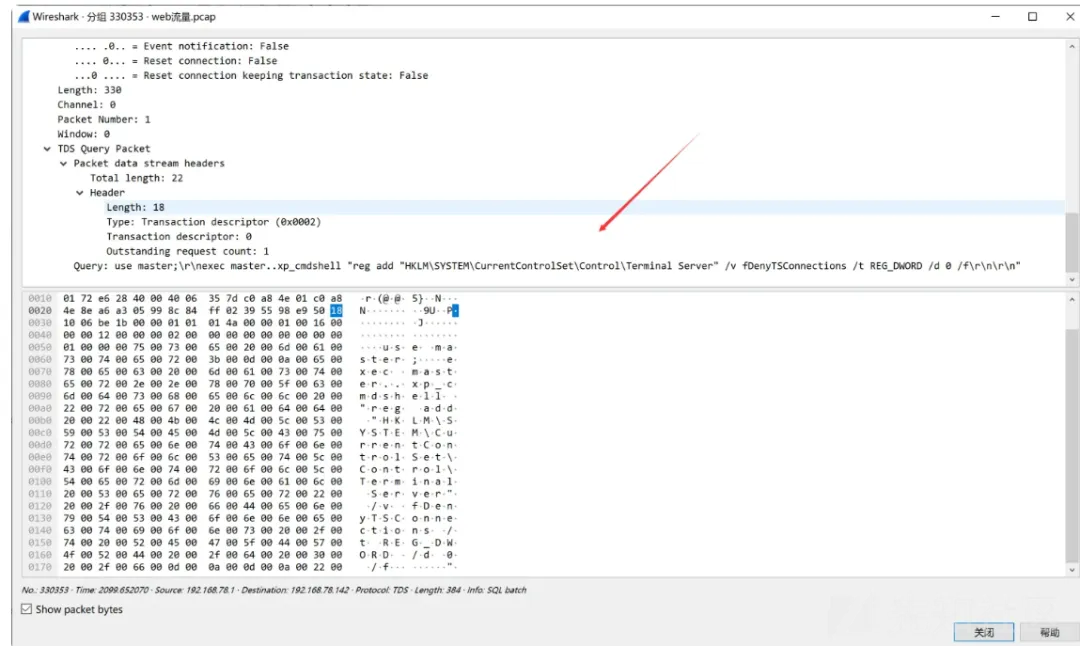Click ASCII text 'Y·S·T·E·' in hex pane
The width and height of the screenshot is (1080, 646).
coord(381,433)
